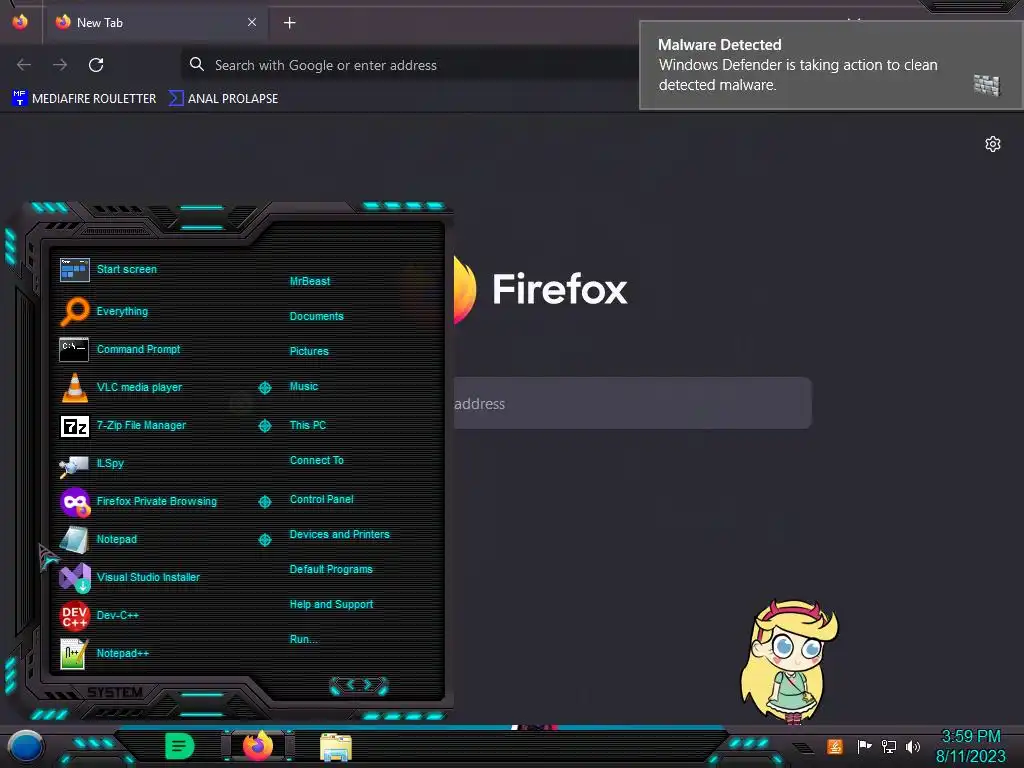Click the blue Start orb button
The image size is (1024, 768).
click(x=26, y=748)
